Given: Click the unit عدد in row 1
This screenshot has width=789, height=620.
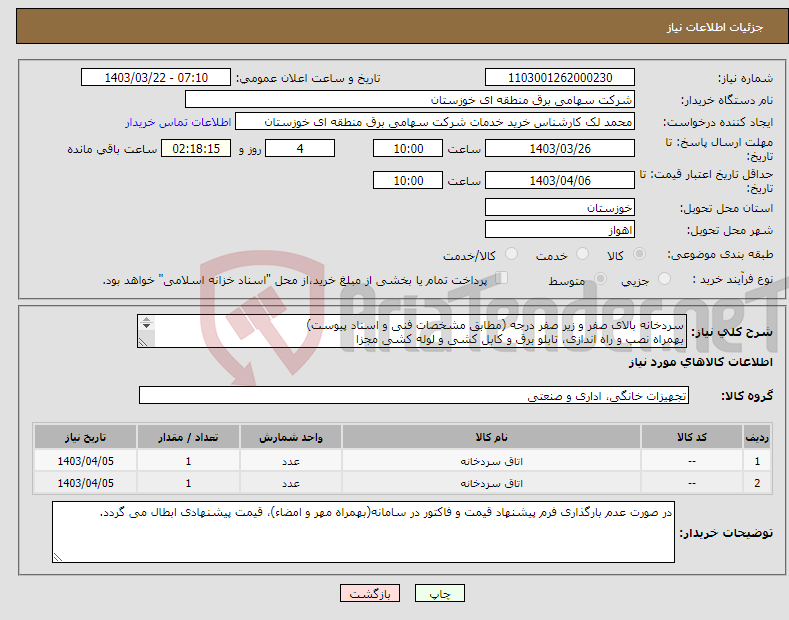Looking at the screenshot, I should (291, 461).
